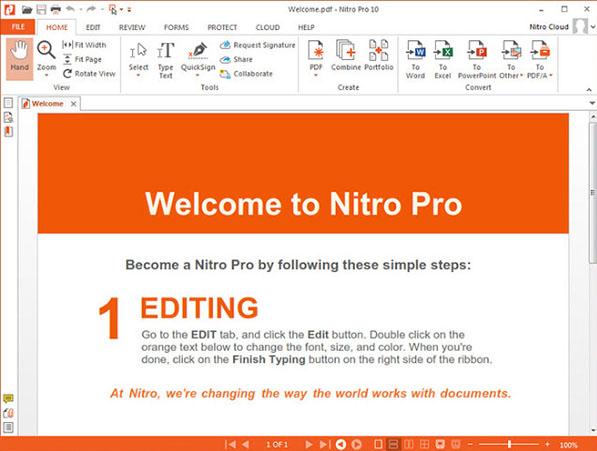This screenshot has width=597, height=451.
Task: Switch to the CLOUD ribbon tab
Action: click(268, 27)
